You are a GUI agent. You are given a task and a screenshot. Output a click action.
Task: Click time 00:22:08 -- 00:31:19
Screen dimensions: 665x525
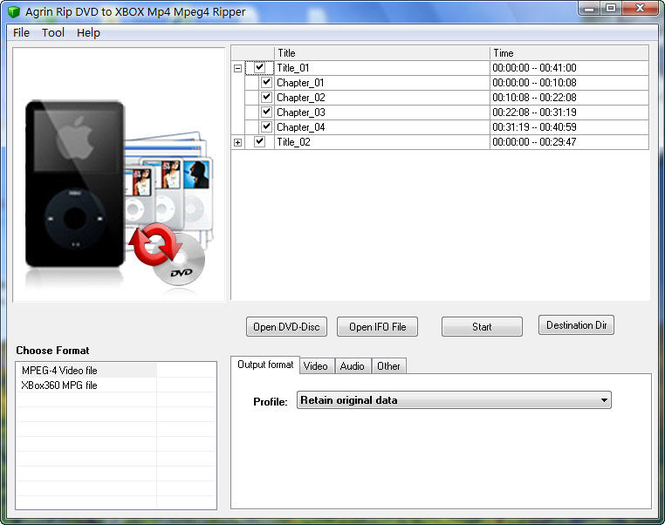pos(534,112)
